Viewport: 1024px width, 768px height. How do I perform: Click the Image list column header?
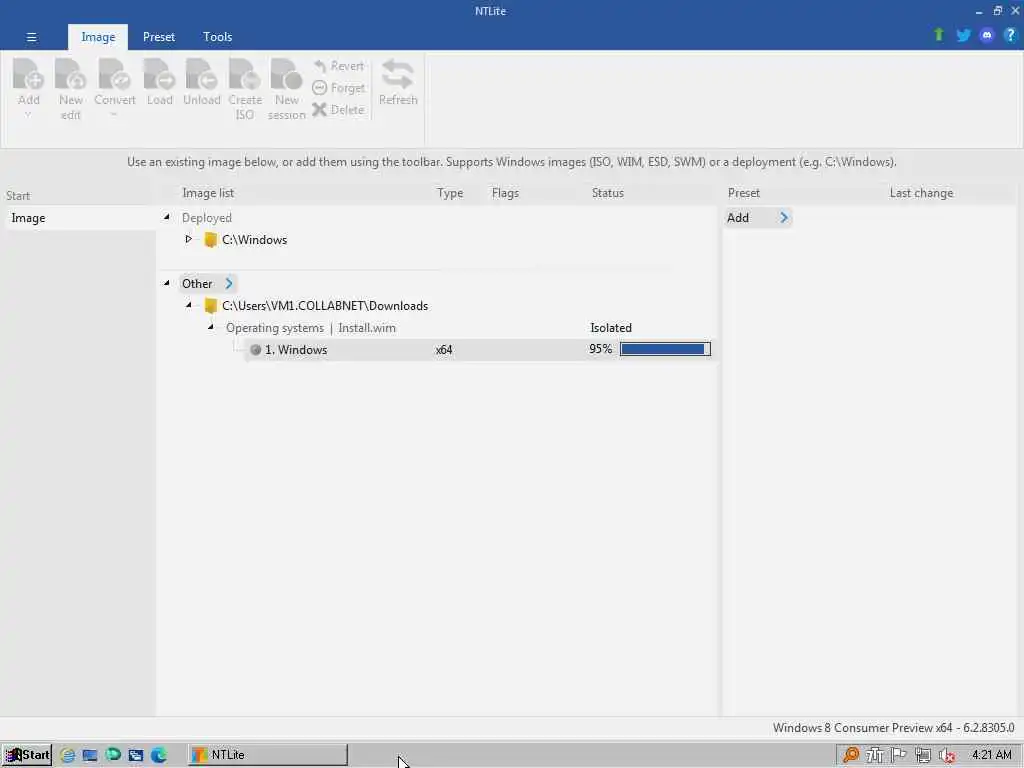click(x=208, y=193)
